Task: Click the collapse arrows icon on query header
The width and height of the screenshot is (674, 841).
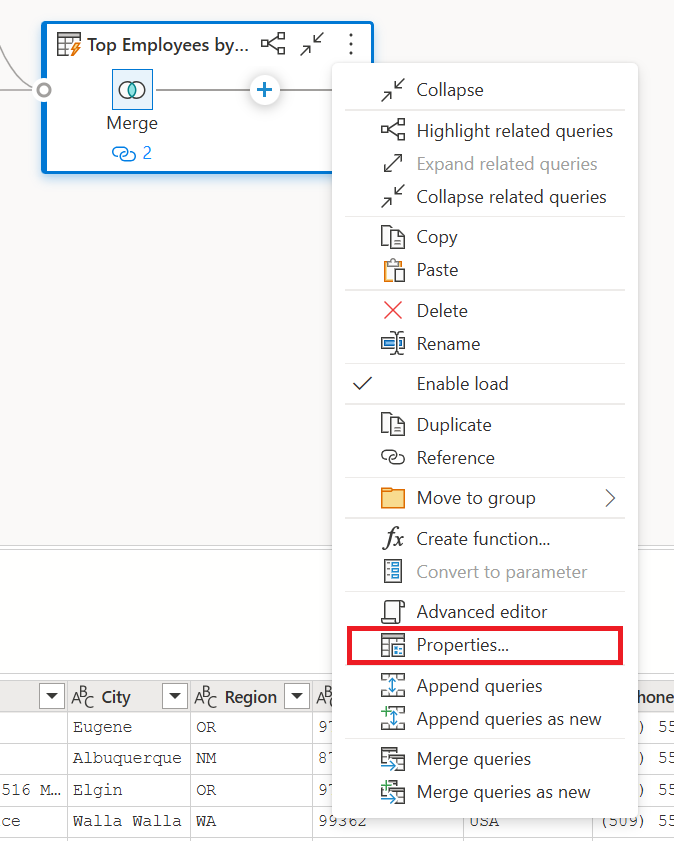Action: [311, 44]
